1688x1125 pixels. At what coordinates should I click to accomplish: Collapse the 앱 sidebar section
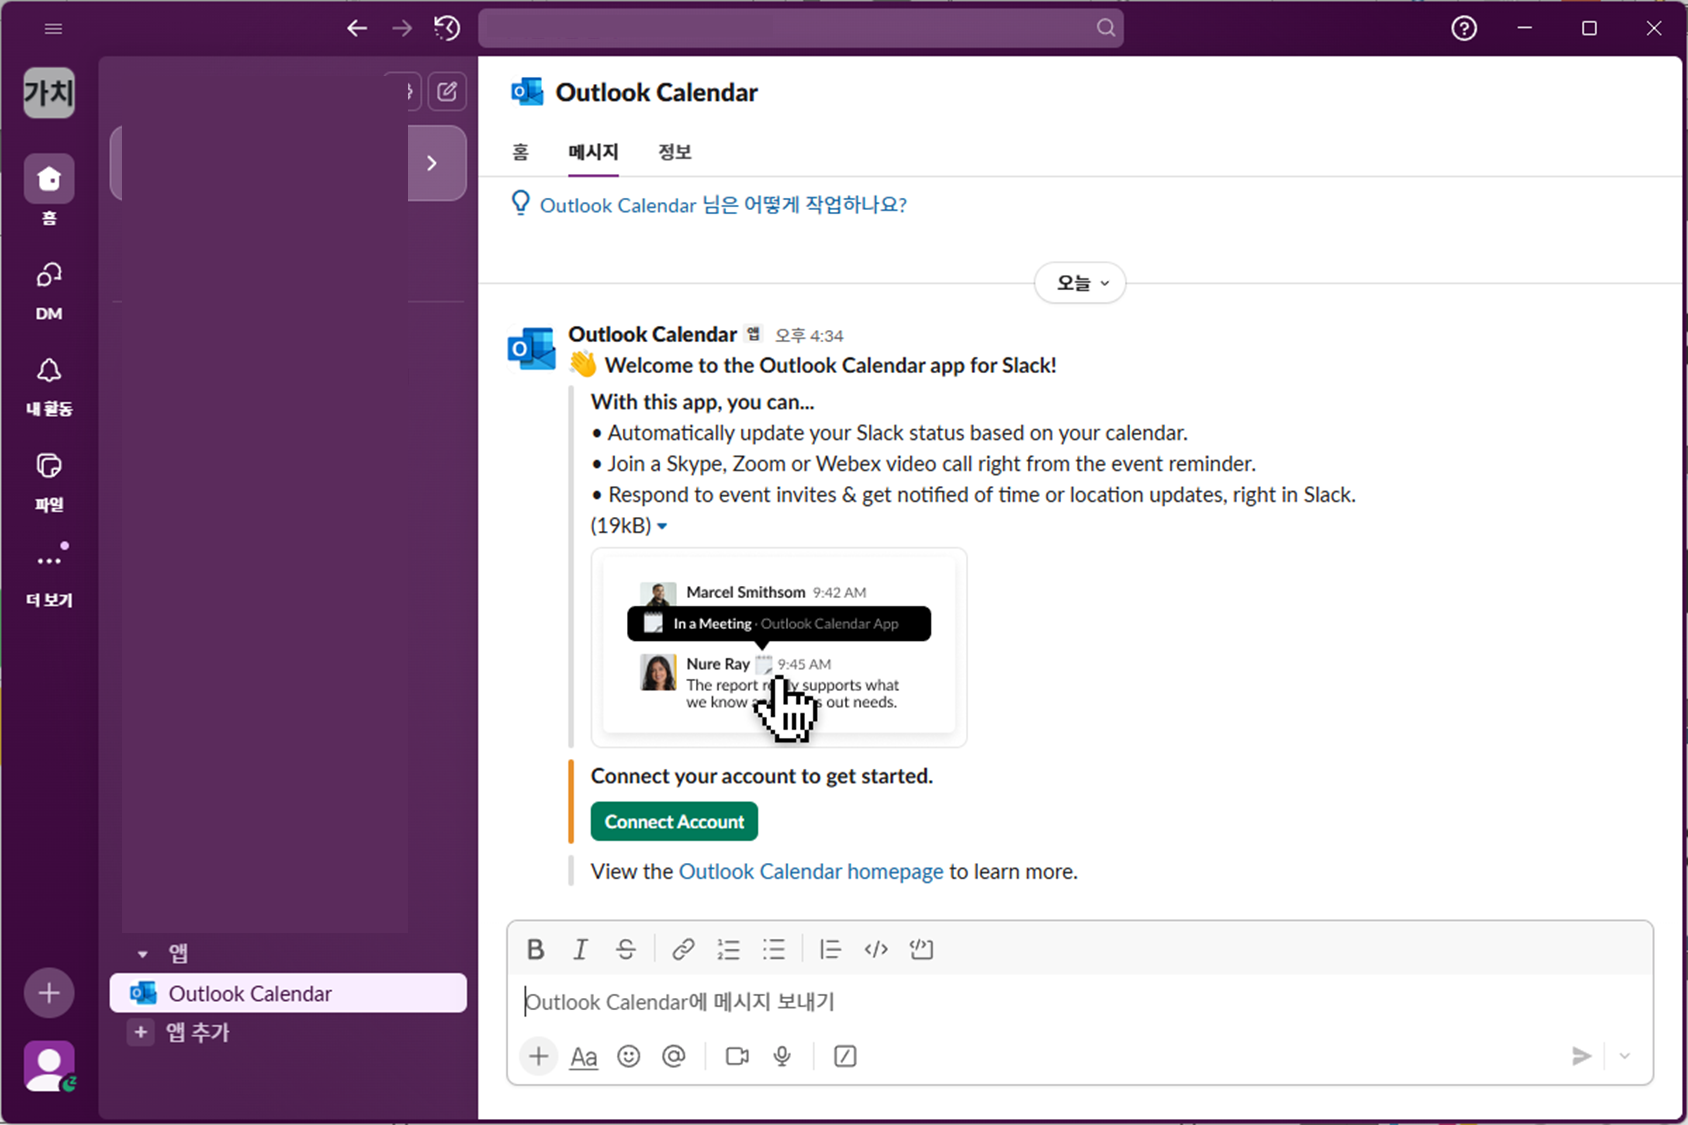coord(143,954)
